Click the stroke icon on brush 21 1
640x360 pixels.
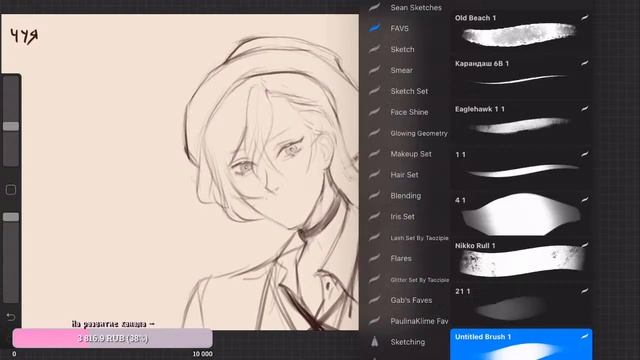(584, 291)
